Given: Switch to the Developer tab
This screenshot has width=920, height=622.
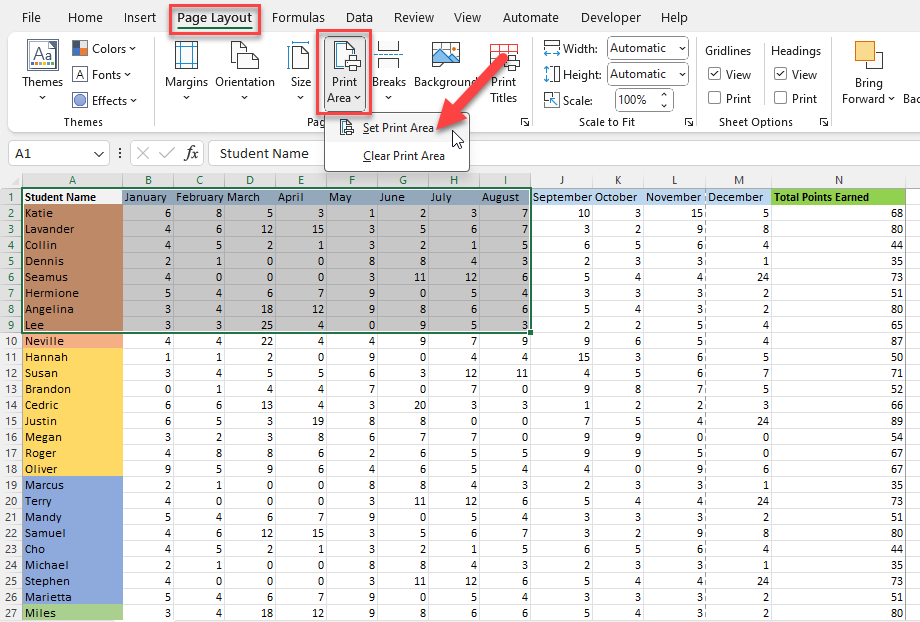Looking at the screenshot, I should point(611,18).
